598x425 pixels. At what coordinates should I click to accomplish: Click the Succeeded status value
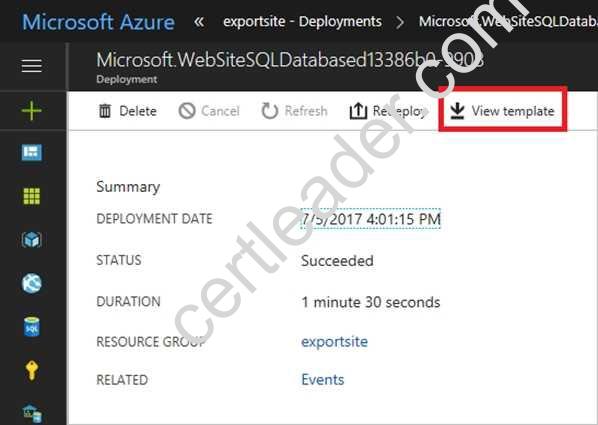(x=337, y=261)
